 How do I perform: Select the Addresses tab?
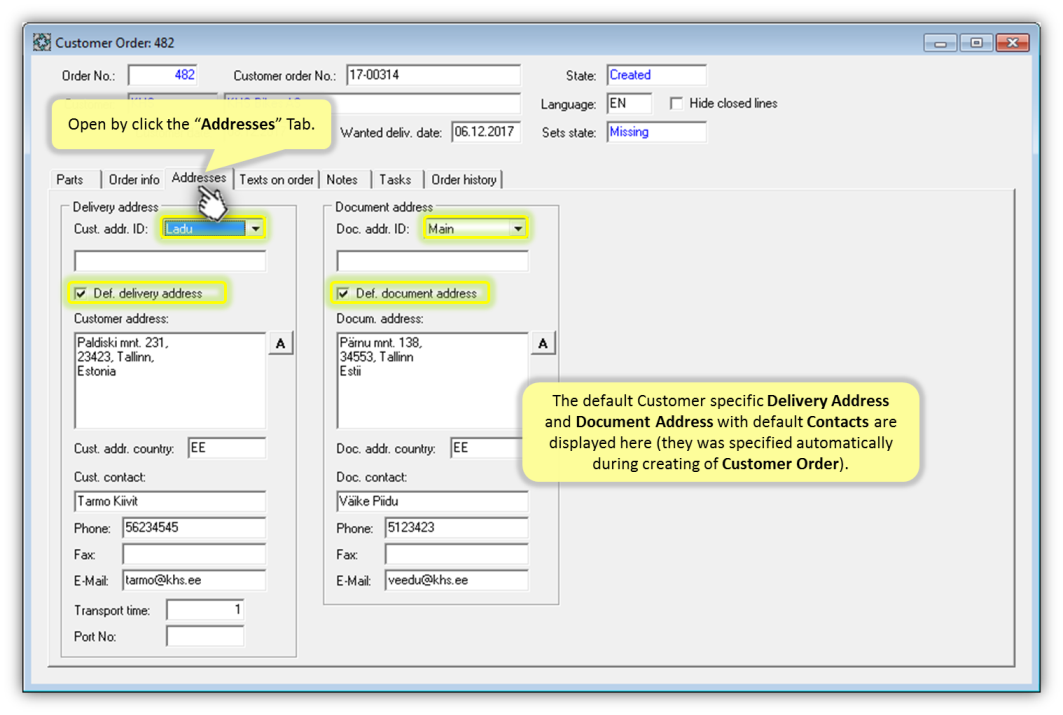coord(199,178)
